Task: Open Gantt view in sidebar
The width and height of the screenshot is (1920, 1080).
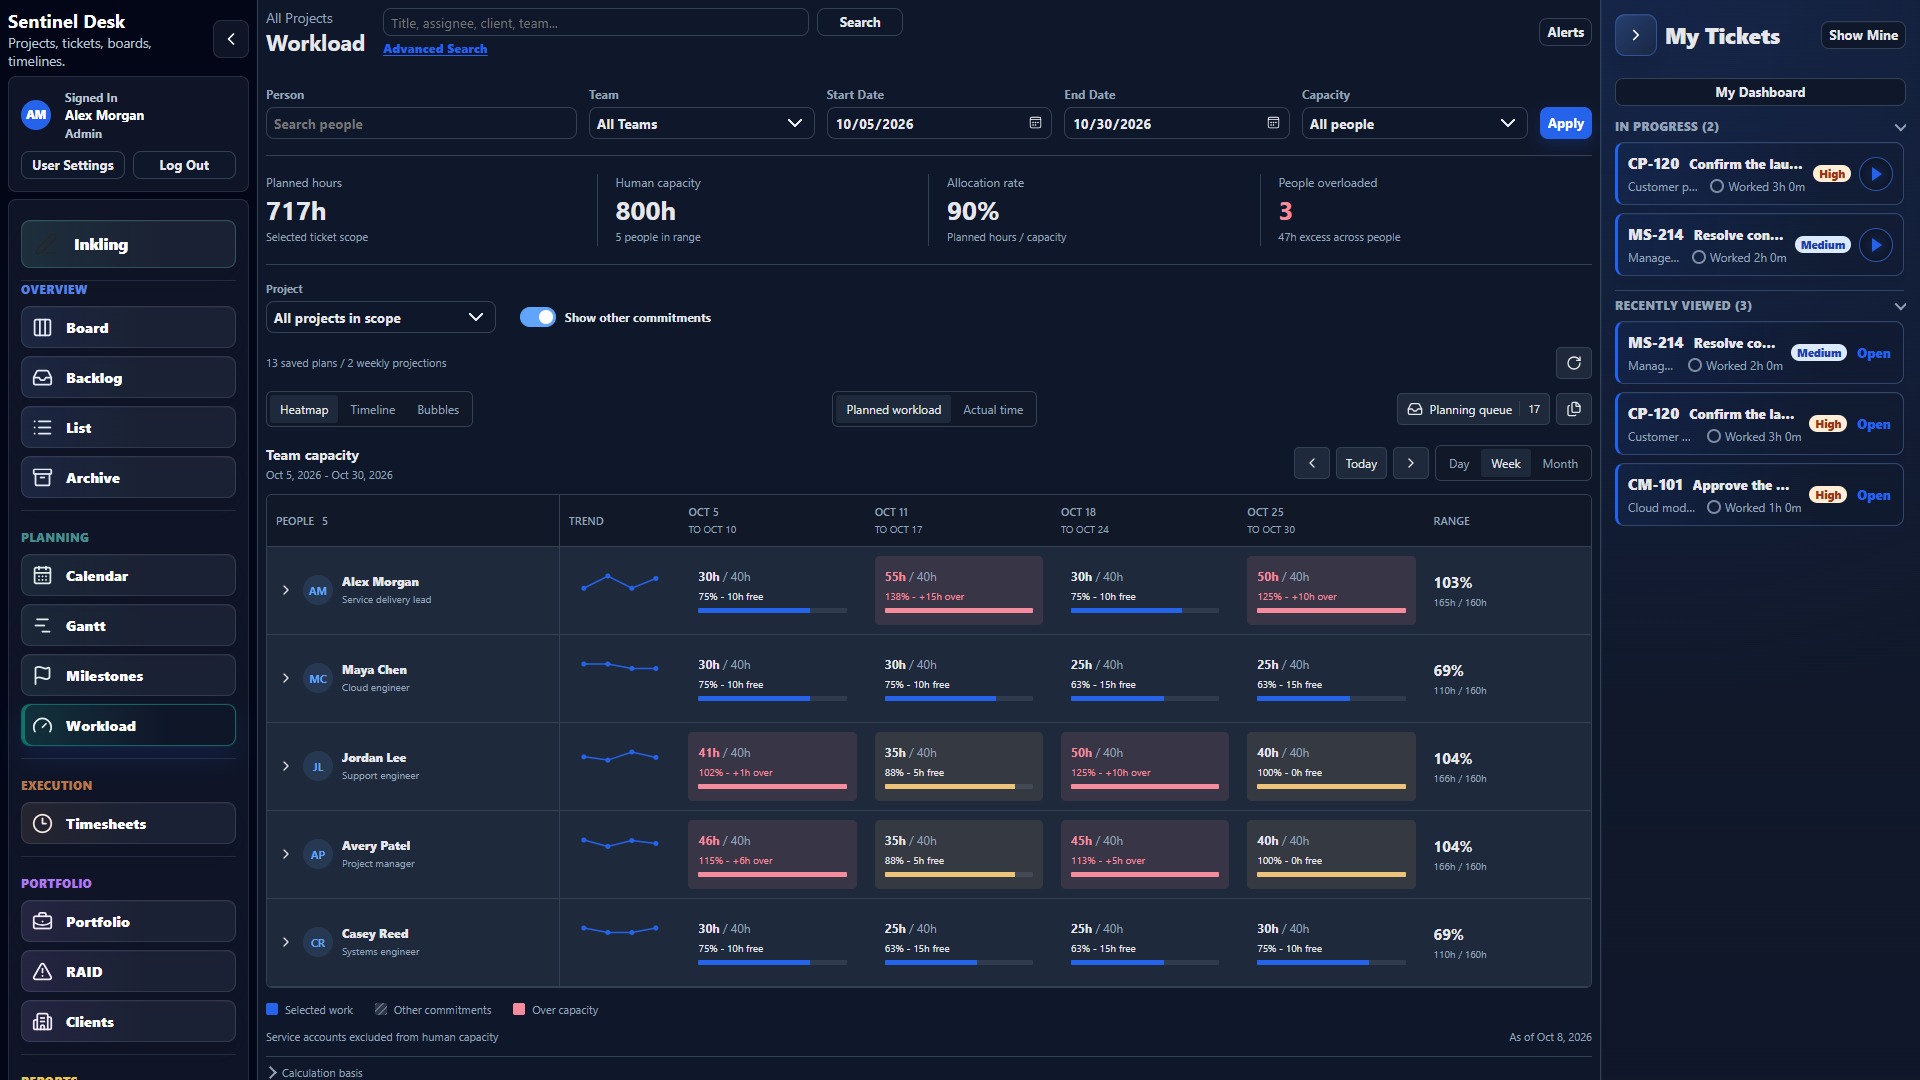Action: click(x=128, y=626)
